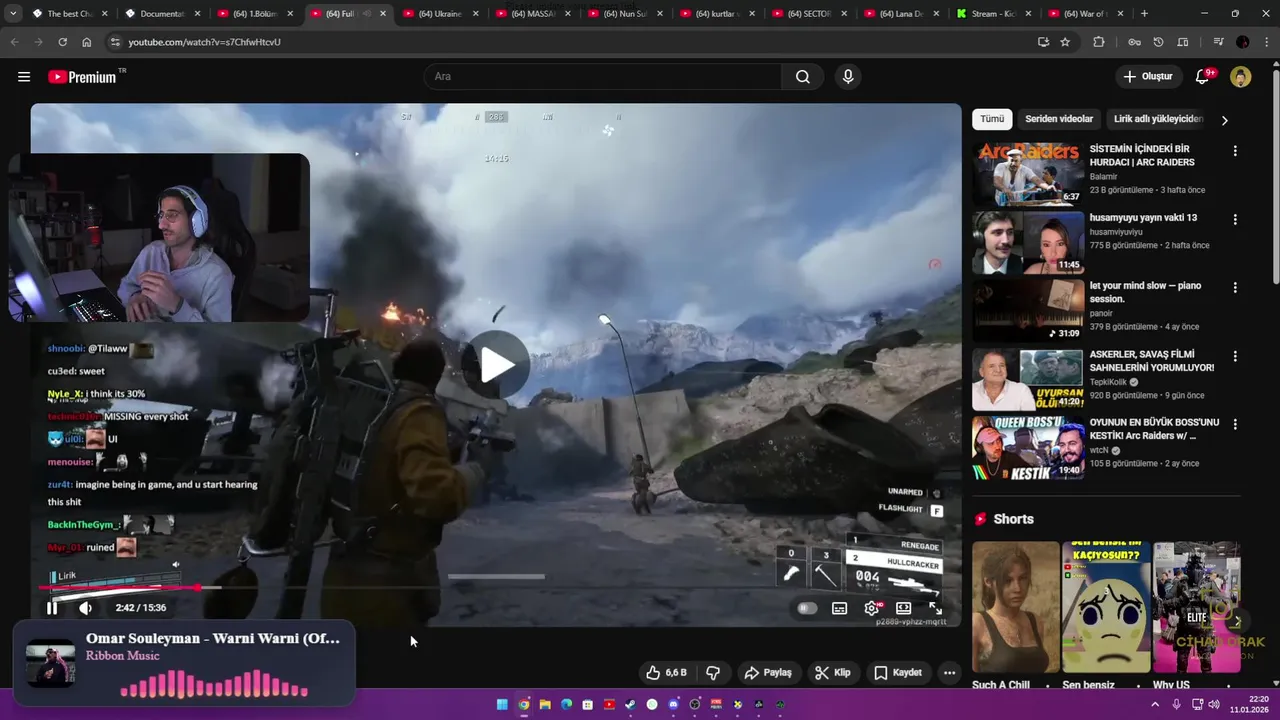
Task: Reload the page in Chrome
Action: tap(62, 42)
